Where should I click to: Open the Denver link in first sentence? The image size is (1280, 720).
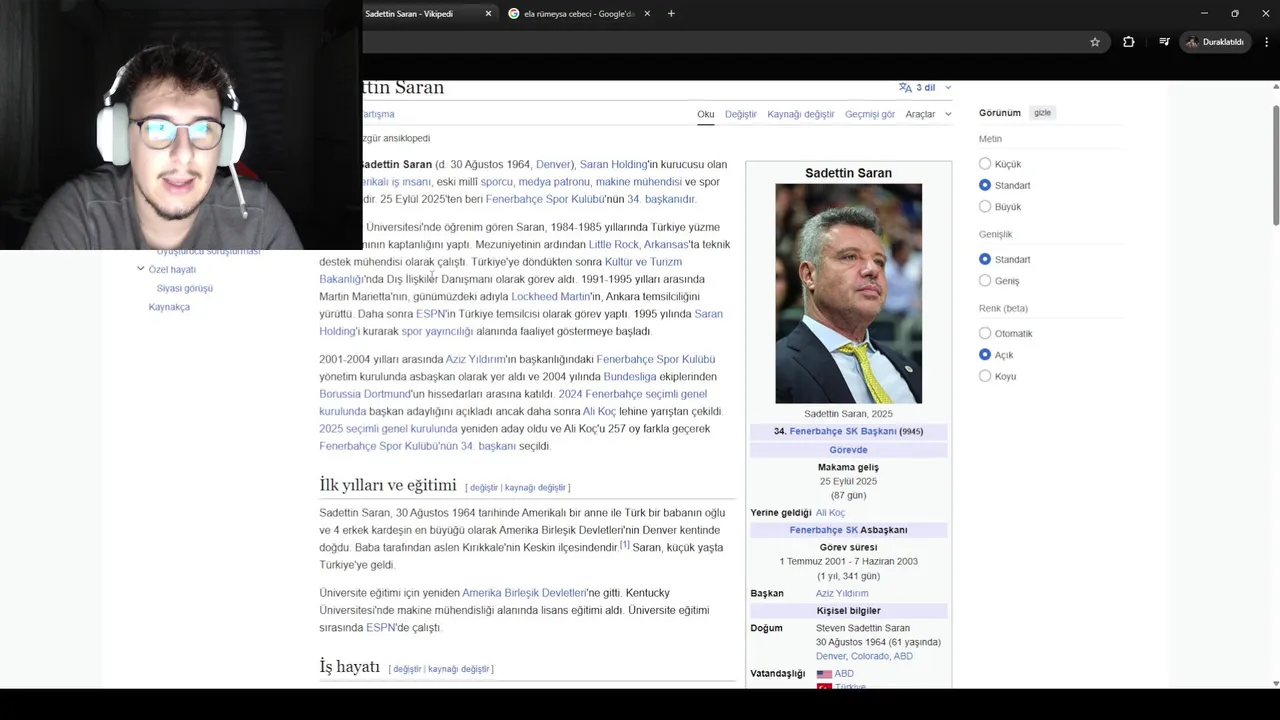coord(553,165)
